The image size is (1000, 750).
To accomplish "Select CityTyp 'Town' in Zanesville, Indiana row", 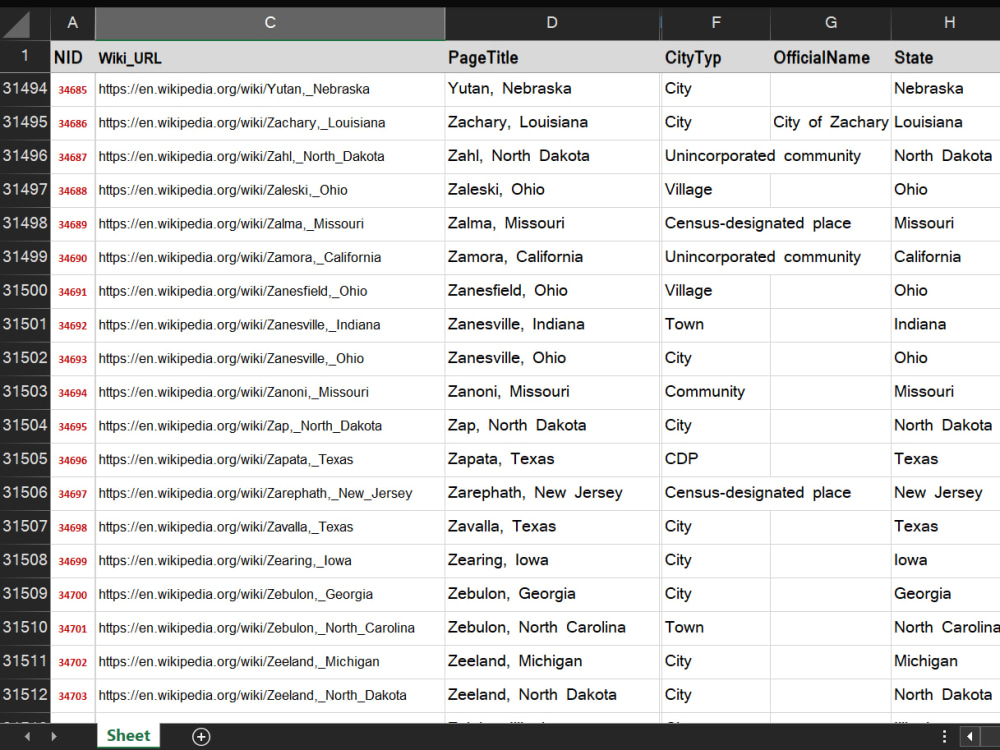I will 716,325.
